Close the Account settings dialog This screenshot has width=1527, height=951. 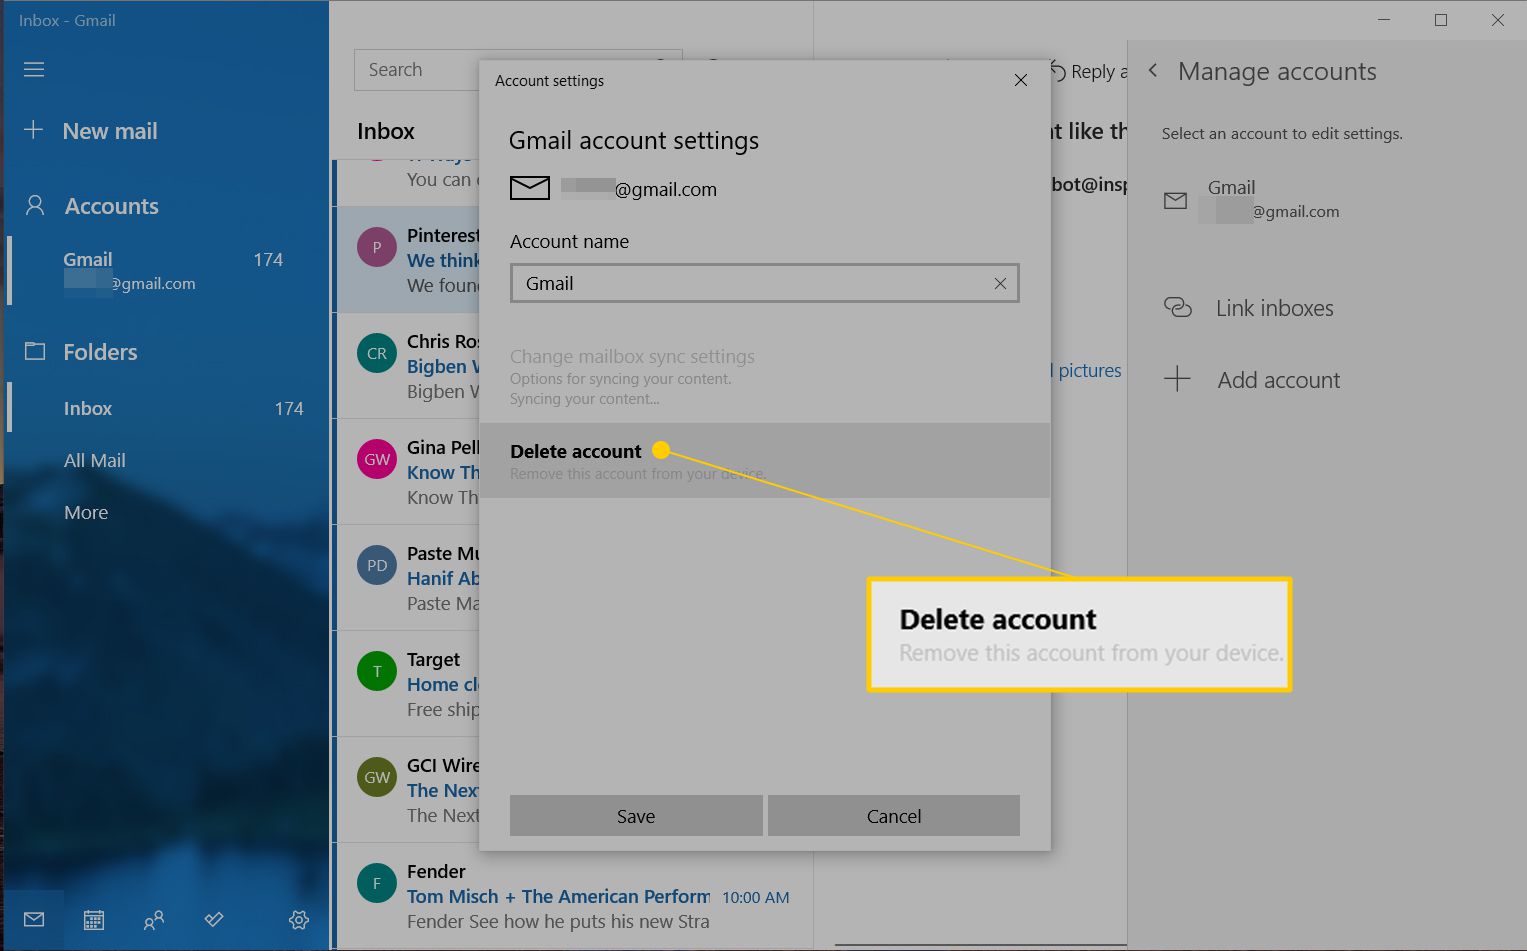tap(1021, 80)
